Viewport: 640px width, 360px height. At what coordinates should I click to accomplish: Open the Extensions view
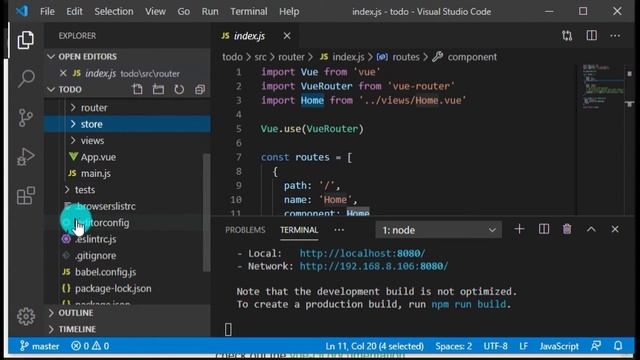coord(26,196)
